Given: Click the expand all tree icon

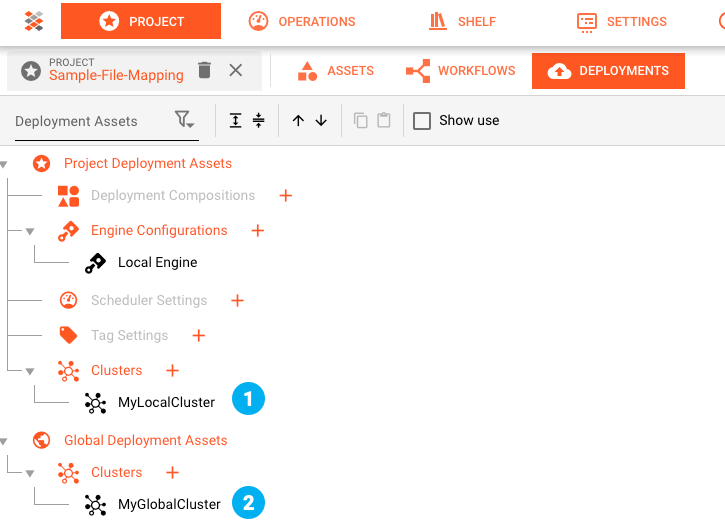Looking at the screenshot, I should pos(236,120).
